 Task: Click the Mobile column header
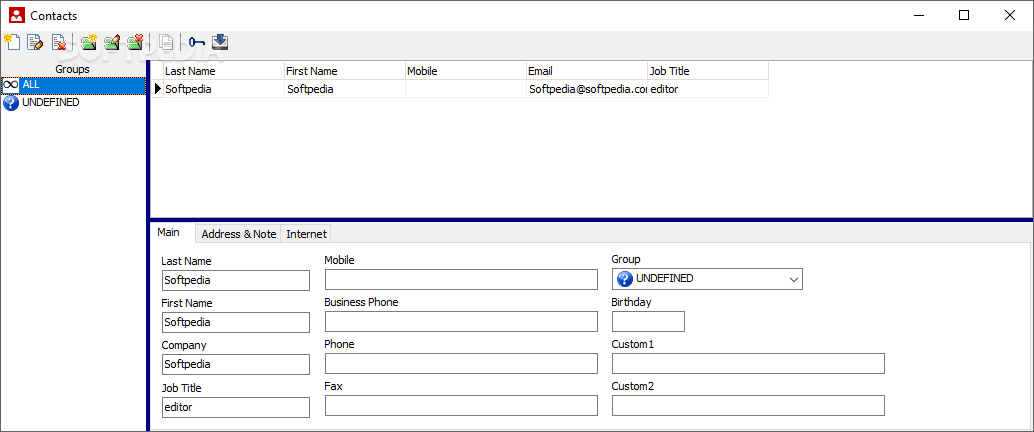(466, 71)
